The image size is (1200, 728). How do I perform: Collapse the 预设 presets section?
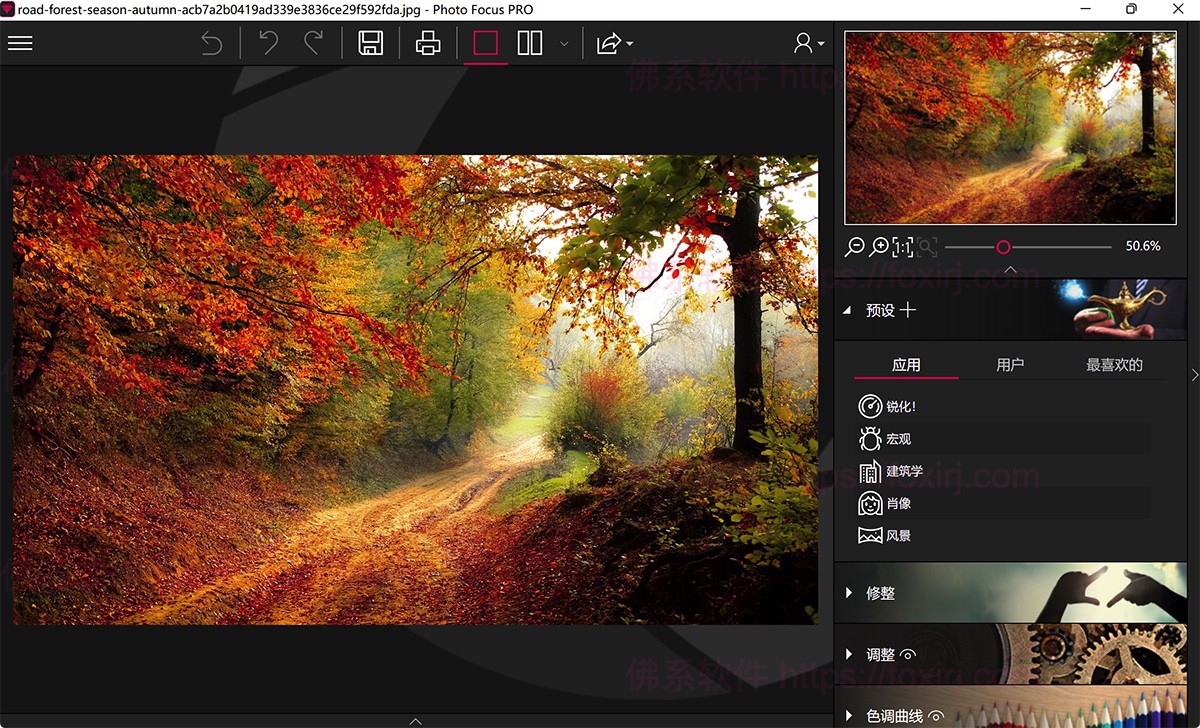(x=846, y=310)
